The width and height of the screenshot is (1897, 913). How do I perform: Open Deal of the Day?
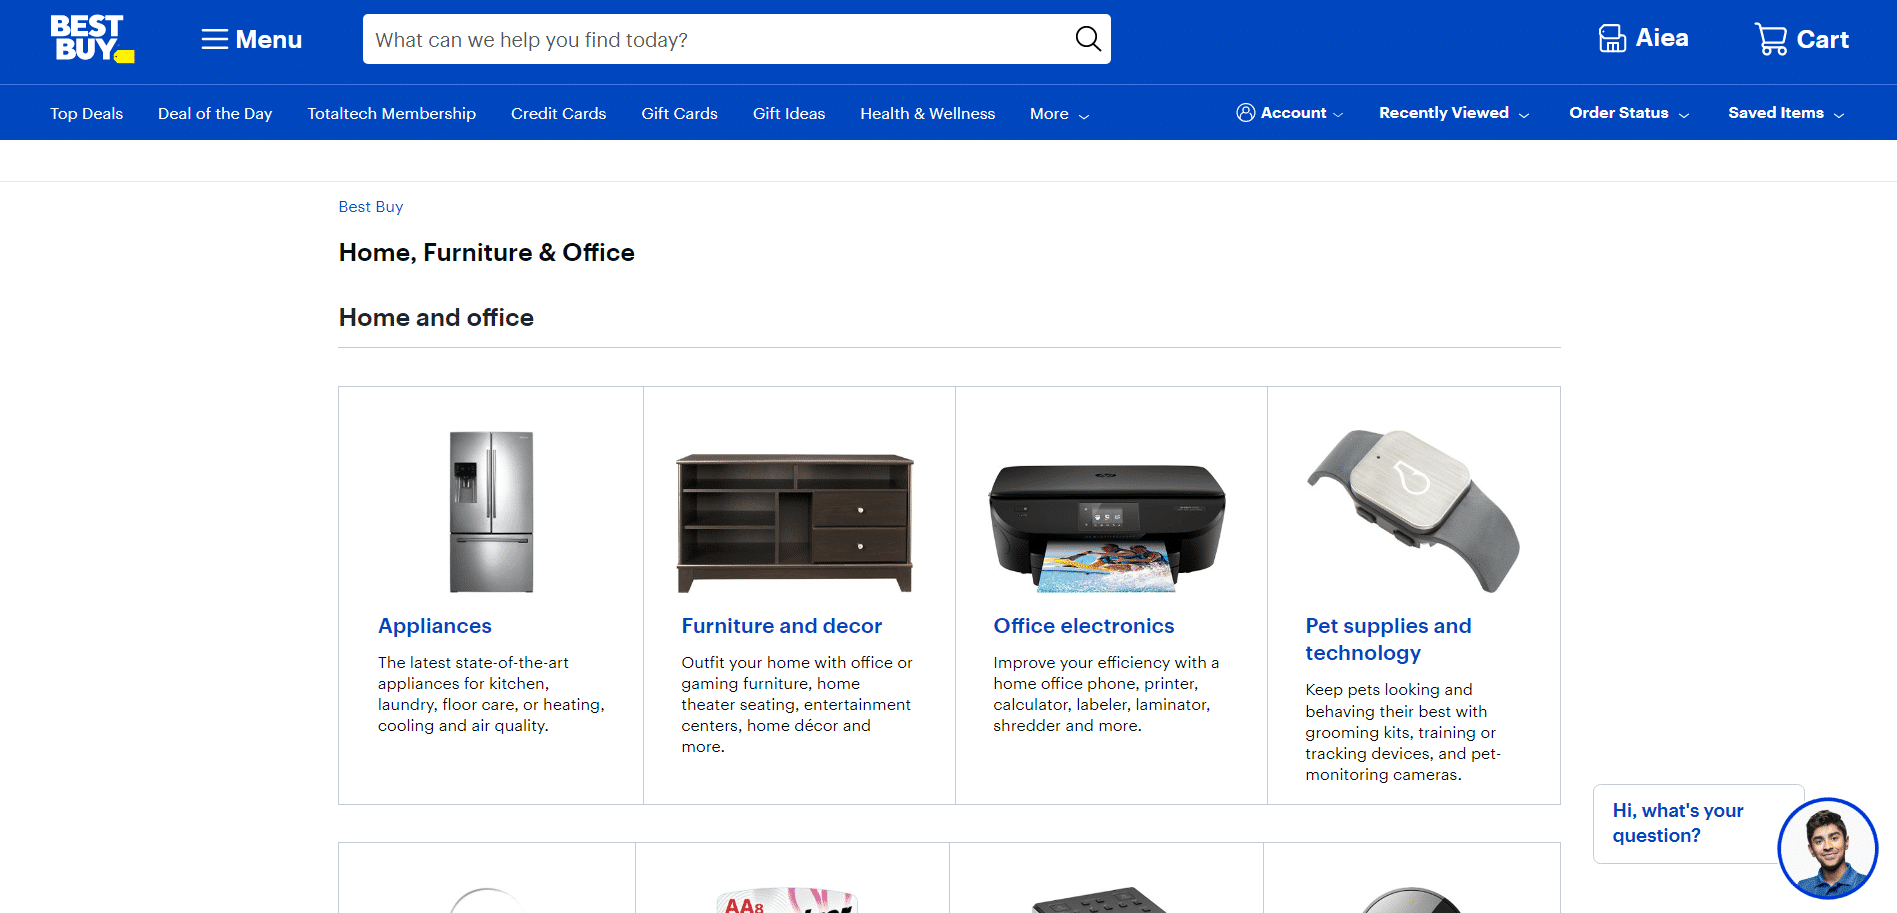(215, 113)
